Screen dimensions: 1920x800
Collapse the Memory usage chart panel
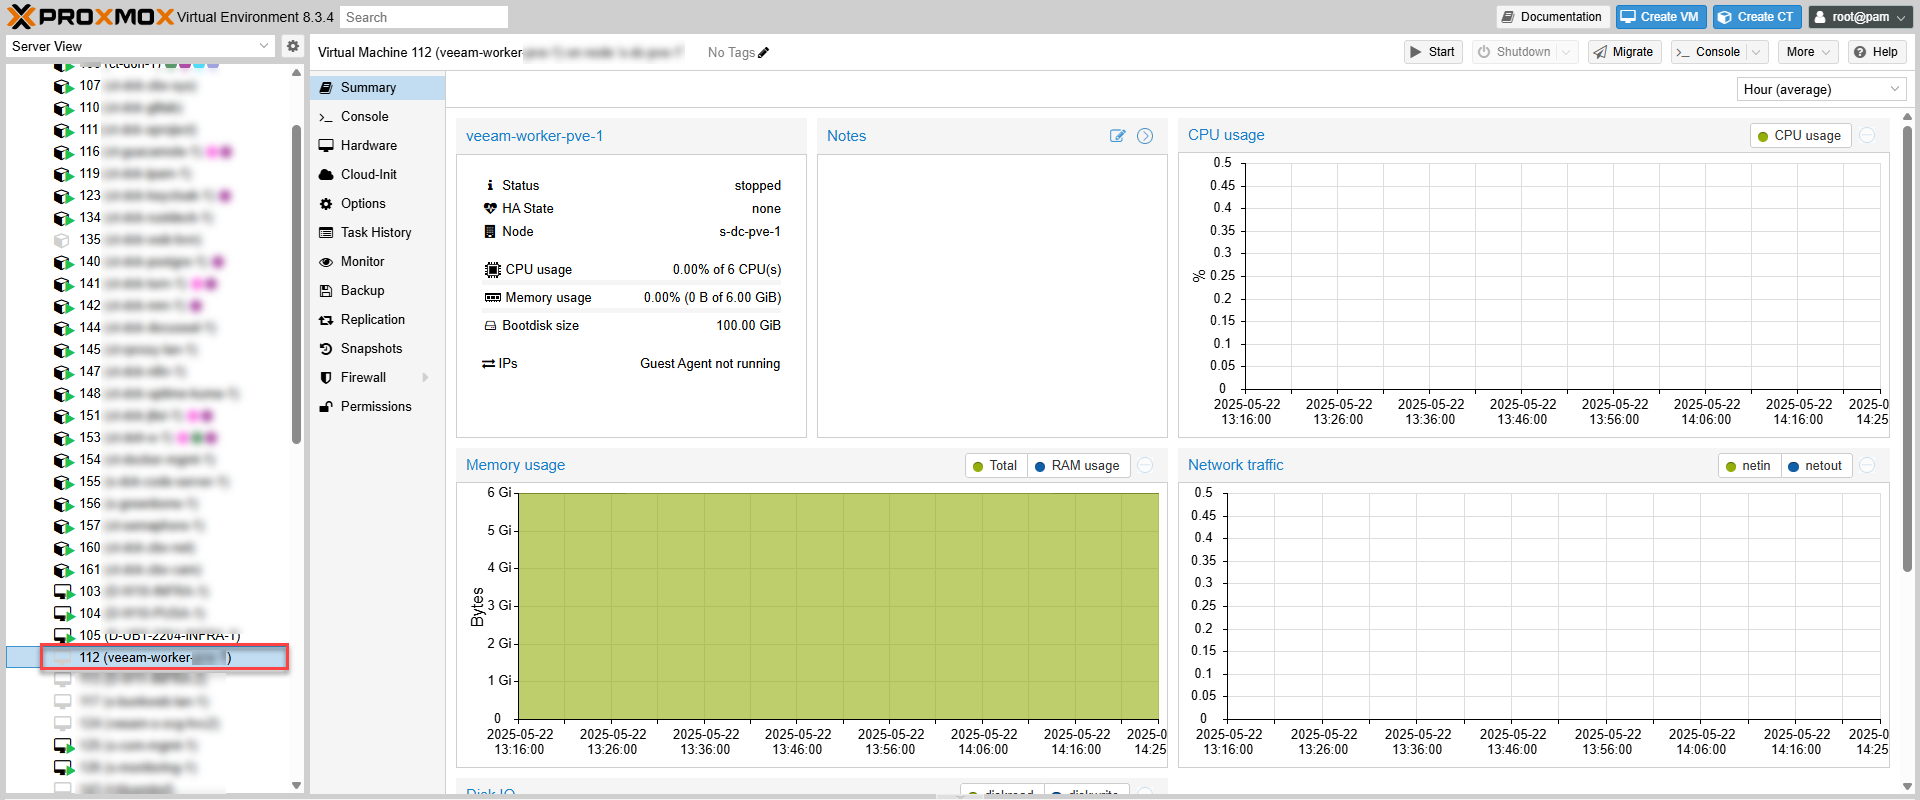1145,465
